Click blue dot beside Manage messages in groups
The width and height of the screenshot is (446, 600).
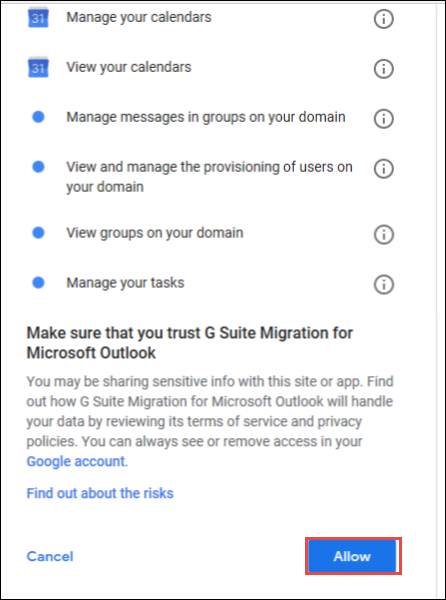pyautogui.click(x=38, y=117)
